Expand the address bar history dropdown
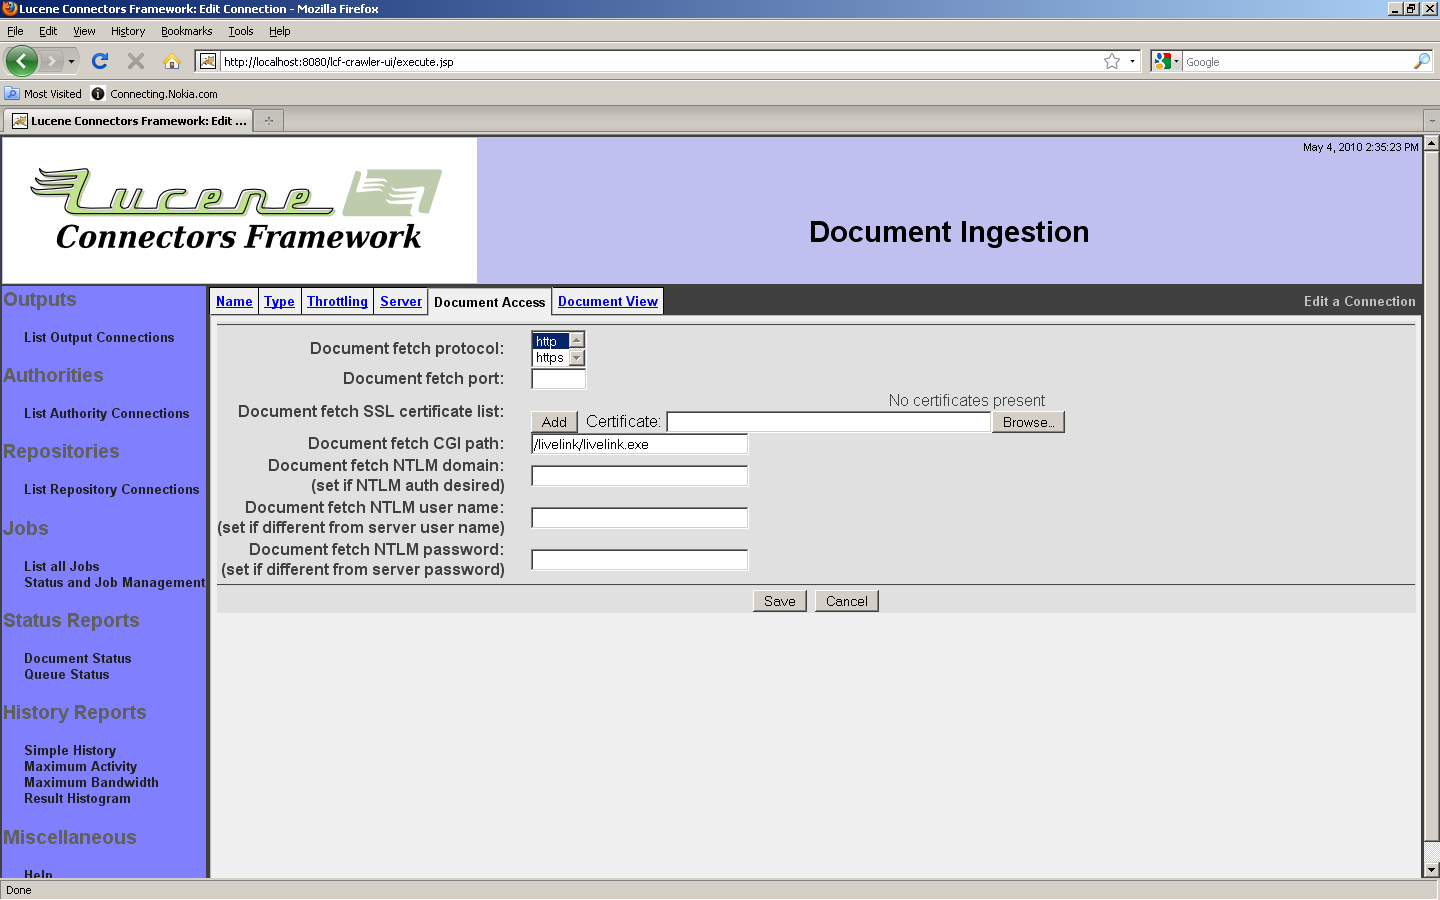This screenshot has width=1440, height=900. point(1132,61)
